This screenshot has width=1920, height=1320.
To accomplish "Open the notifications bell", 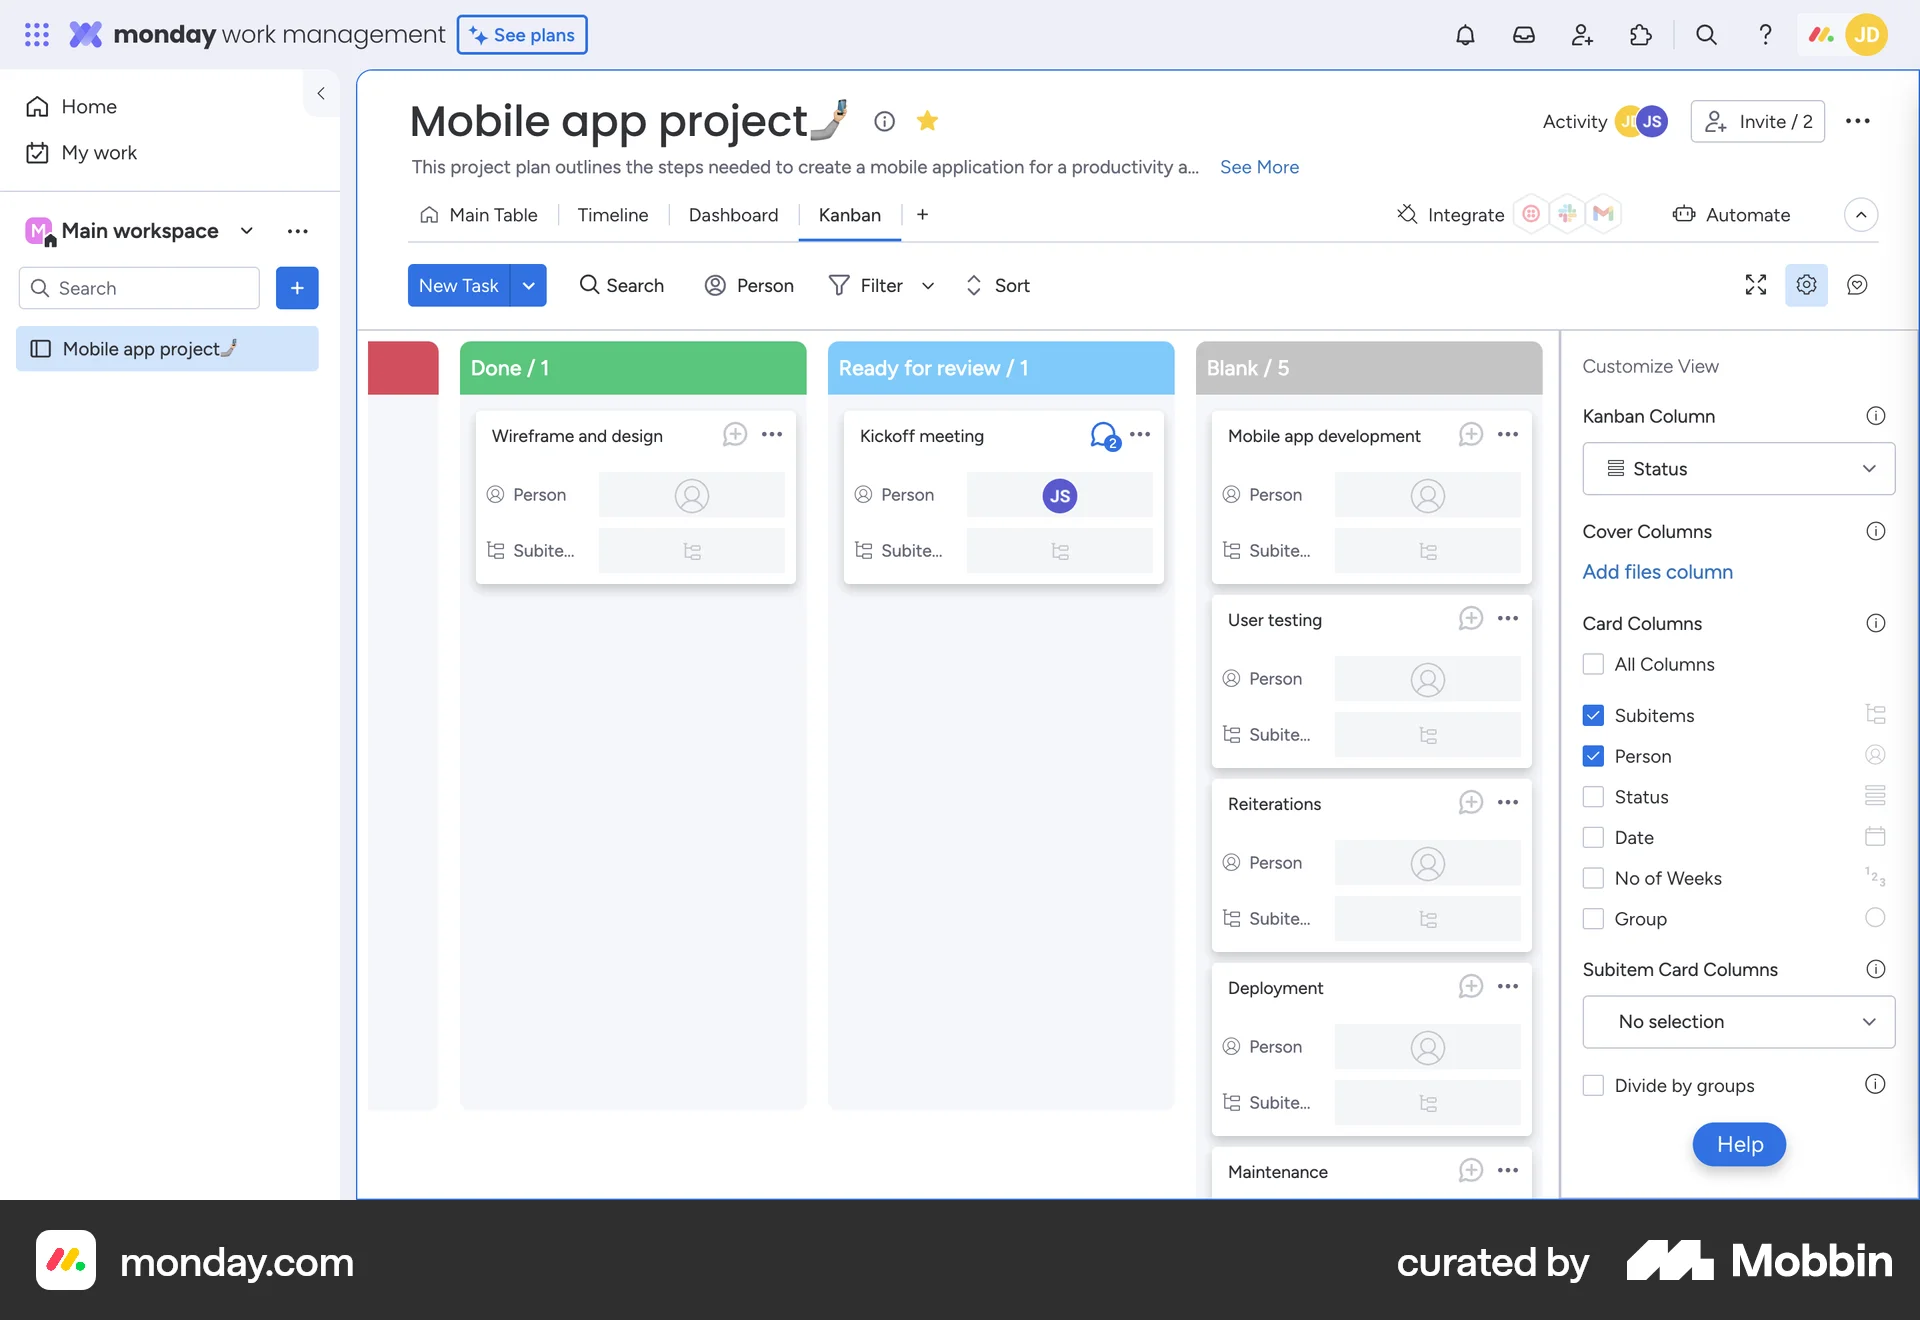I will [1466, 34].
